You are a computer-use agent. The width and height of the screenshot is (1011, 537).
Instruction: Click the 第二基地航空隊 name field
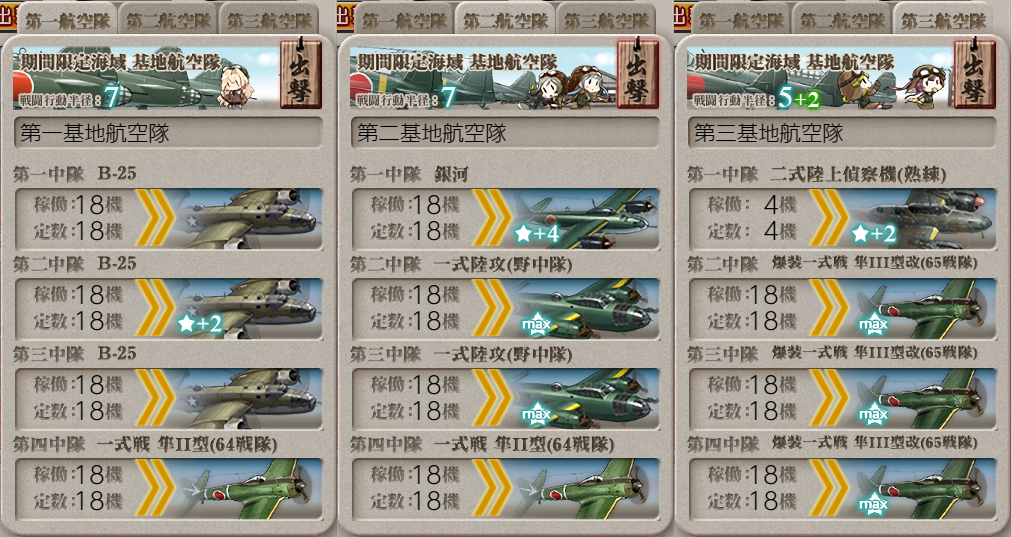tap(505, 133)
